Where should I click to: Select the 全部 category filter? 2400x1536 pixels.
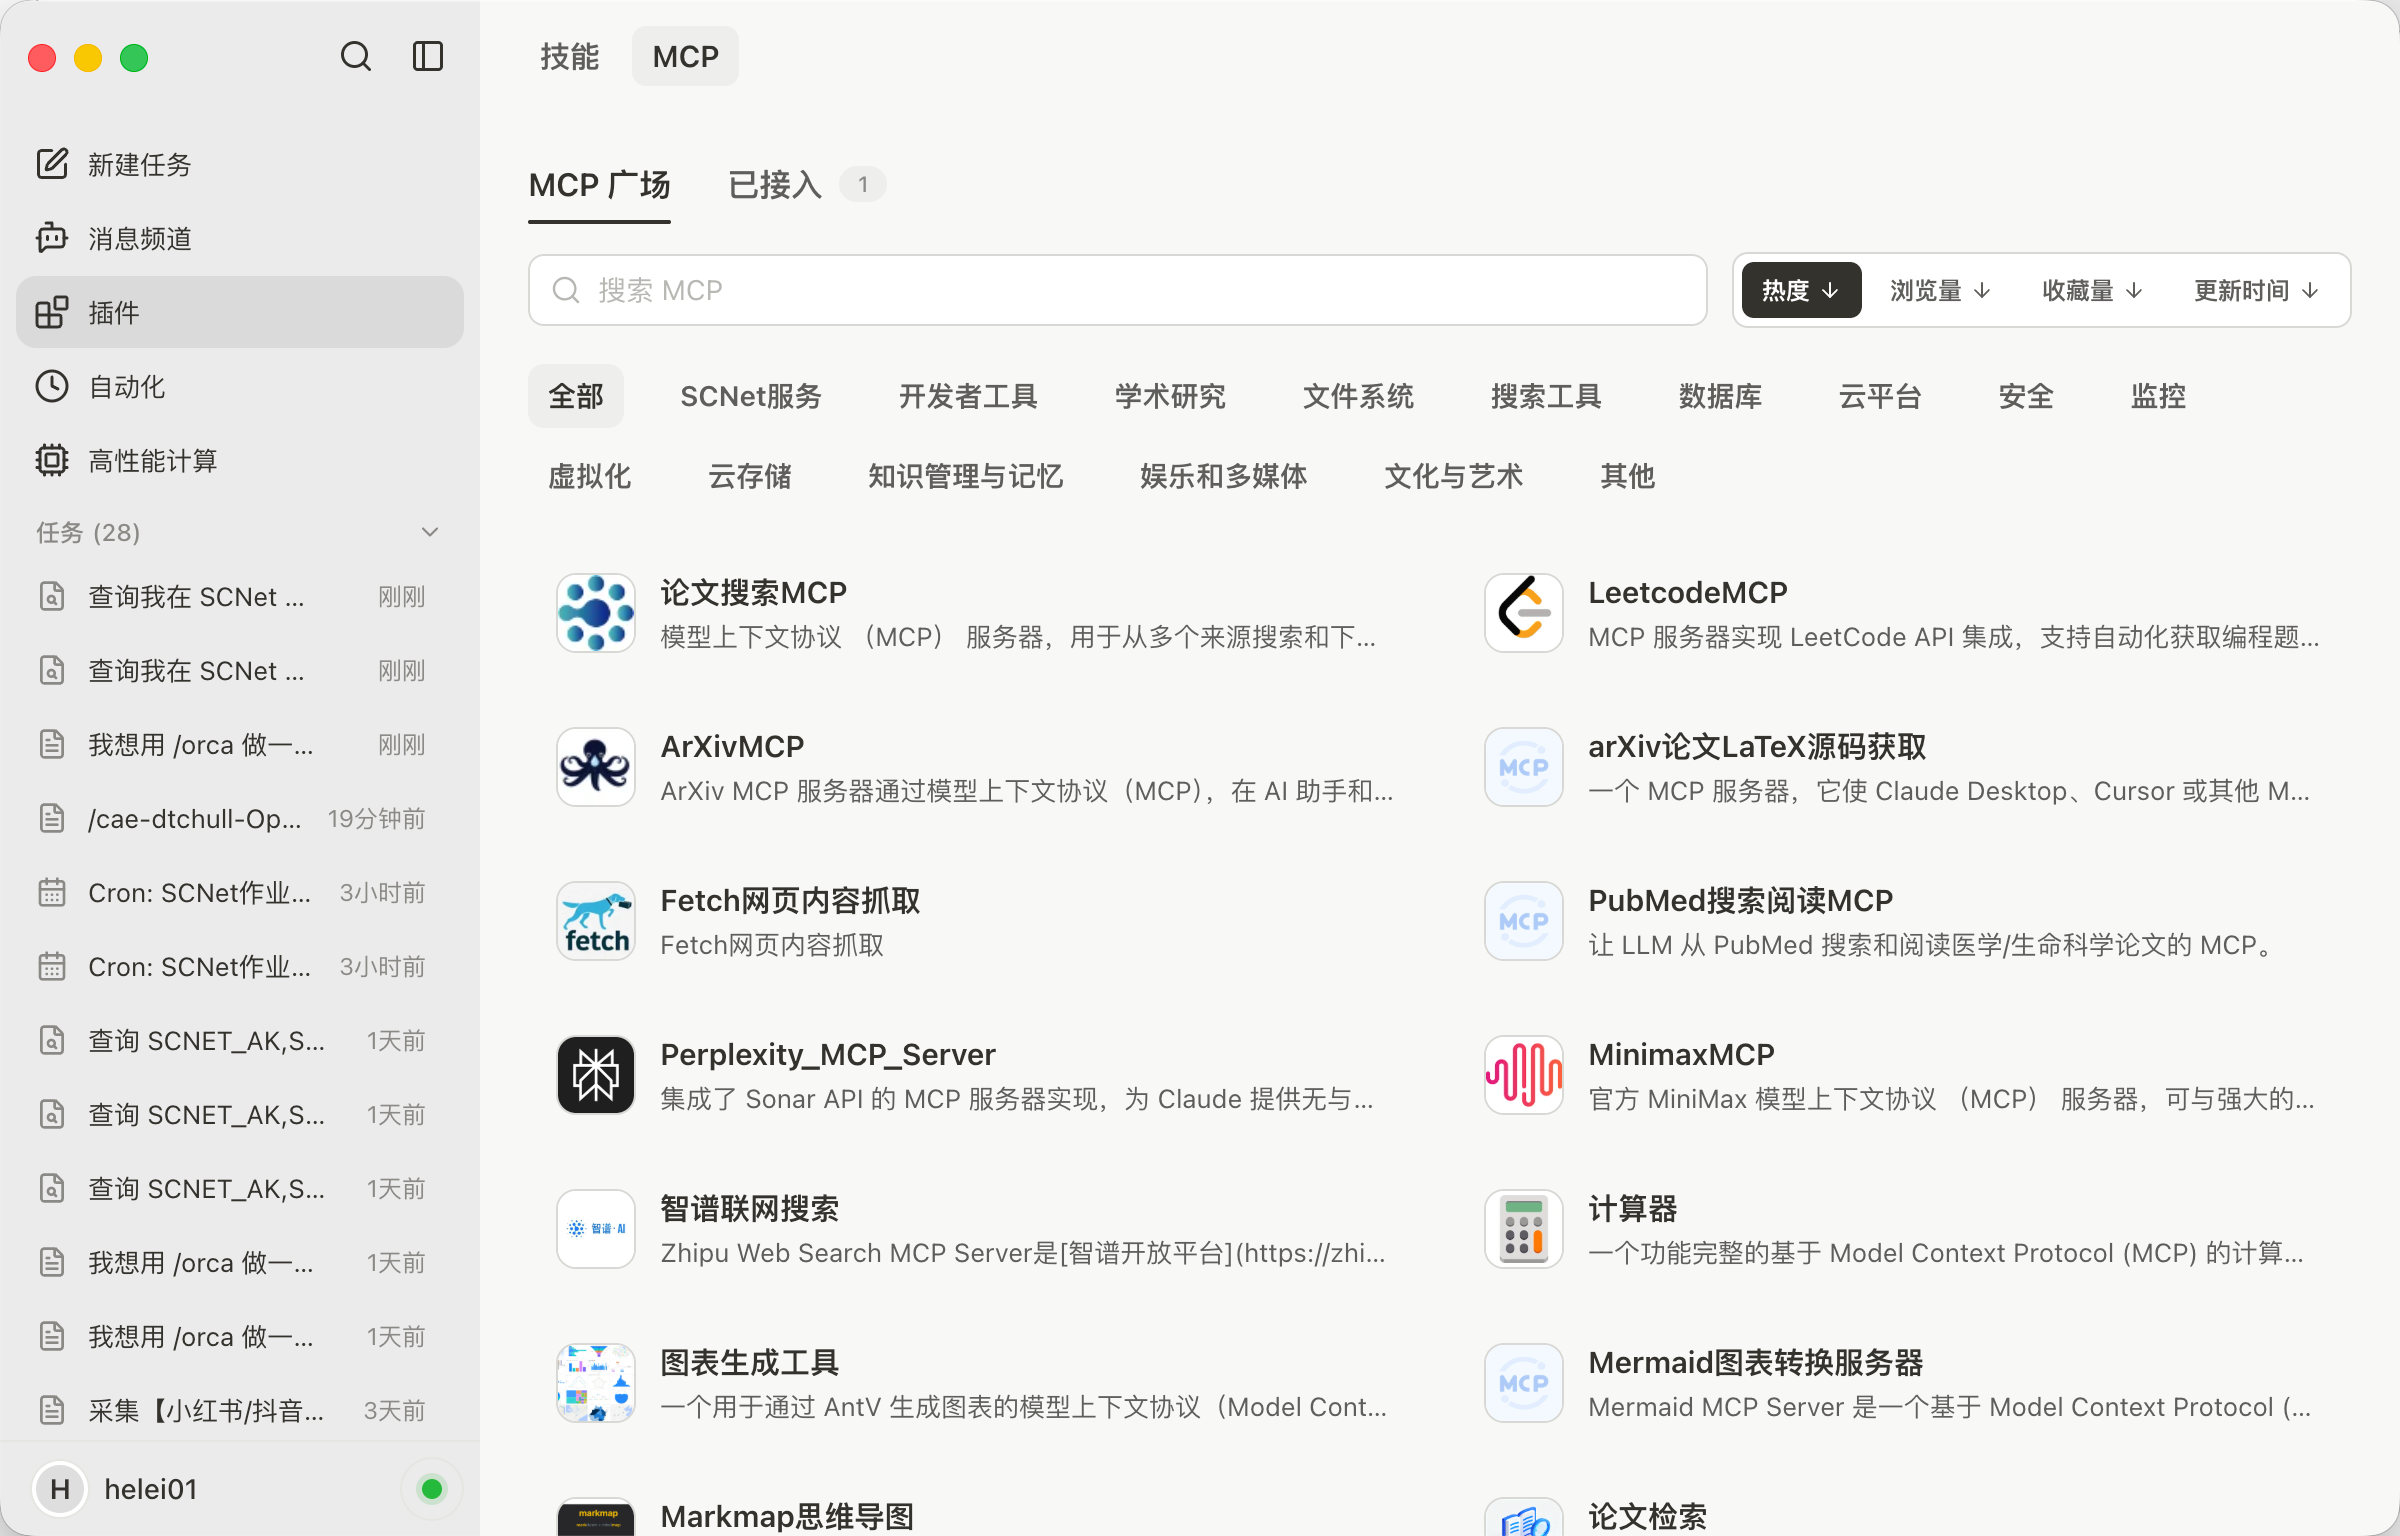576,396
